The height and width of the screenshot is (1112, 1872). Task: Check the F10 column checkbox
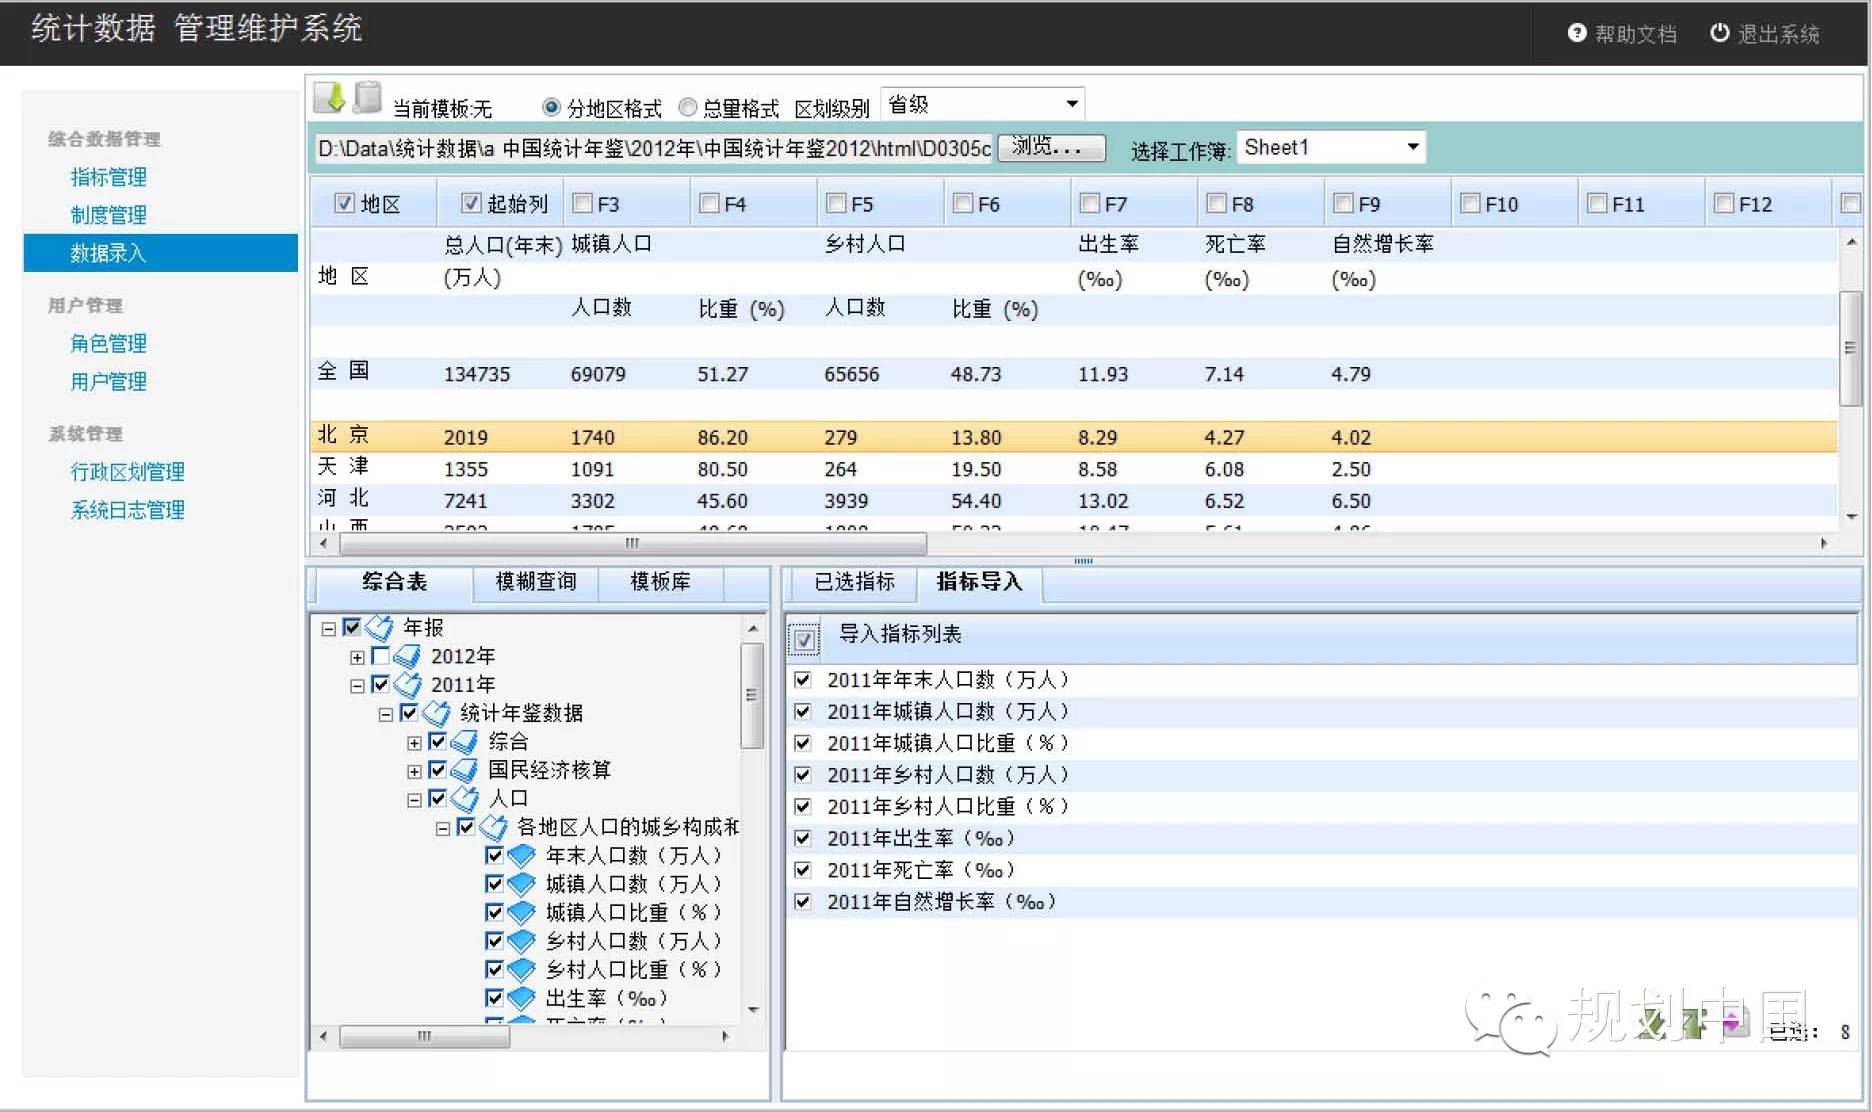pos(1470,203)
